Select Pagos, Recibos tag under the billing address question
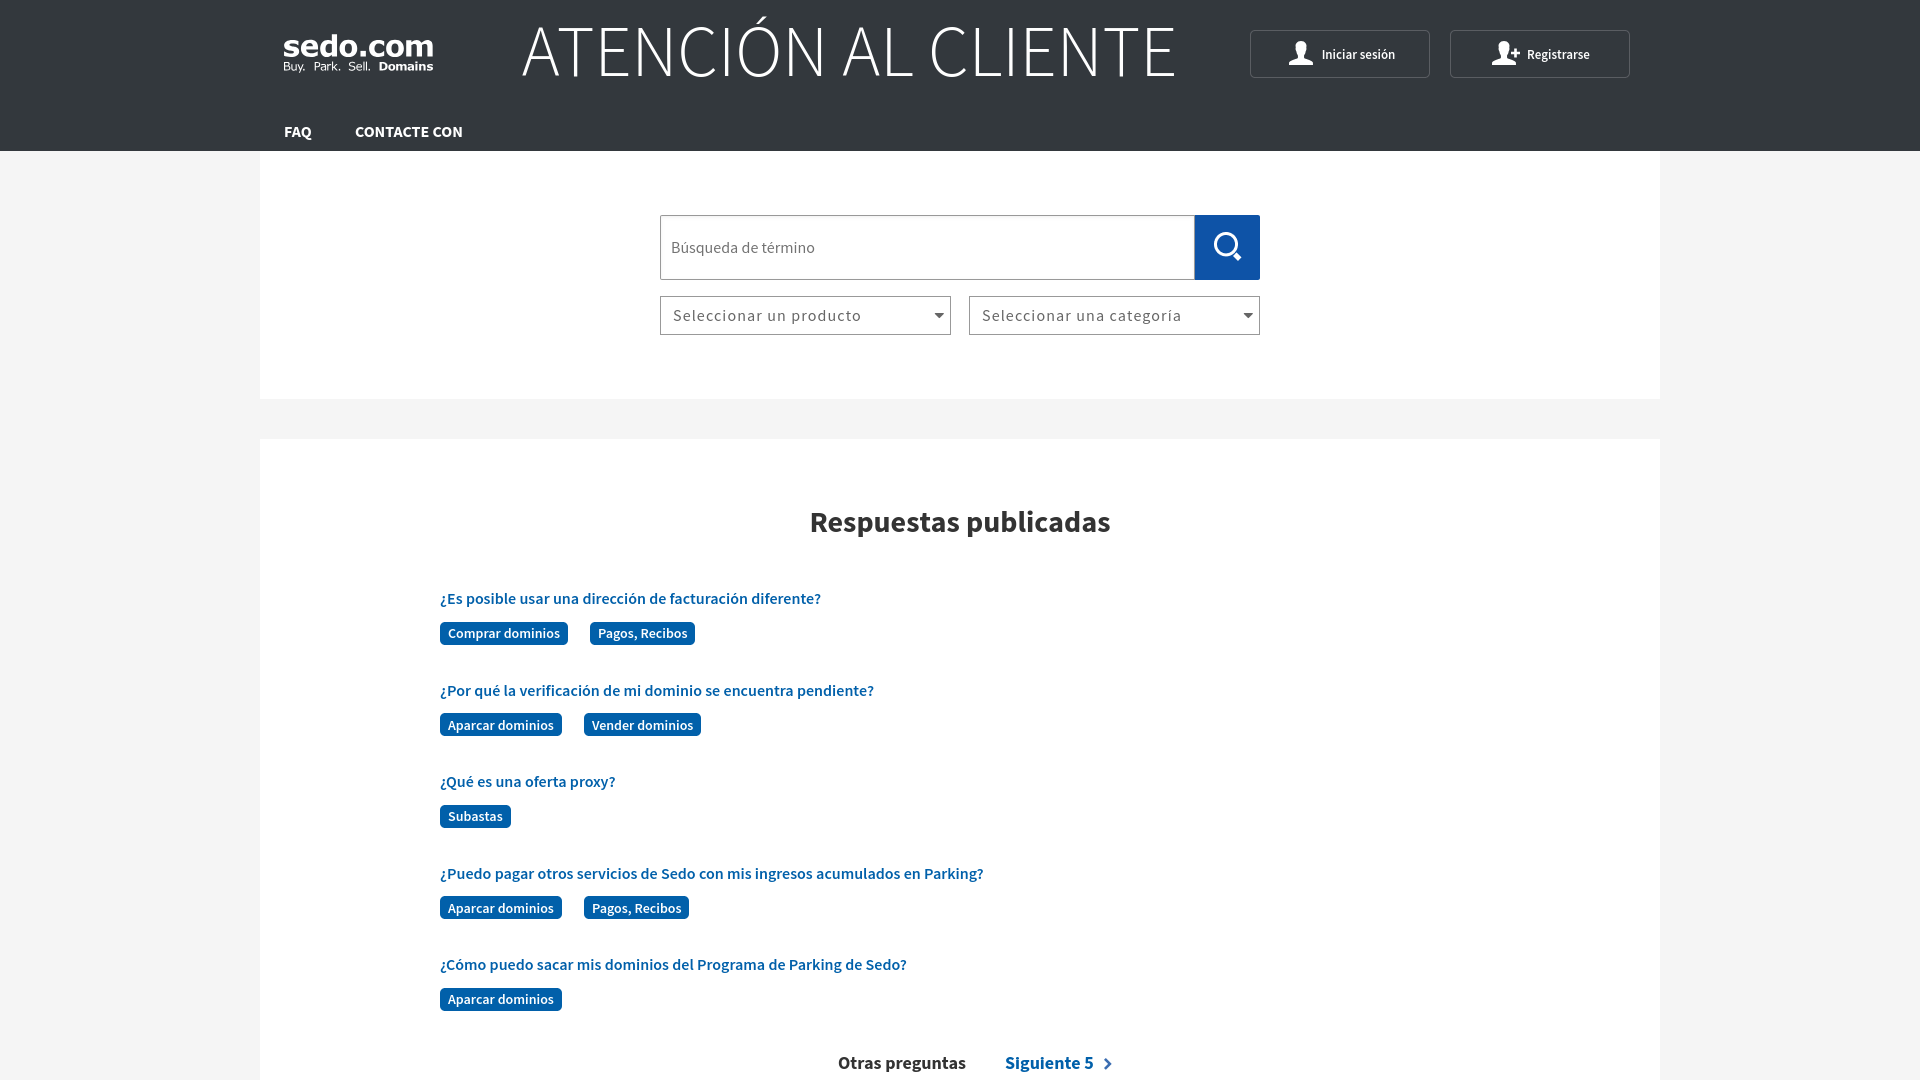 pyautogui.click(x=642, y=633)
